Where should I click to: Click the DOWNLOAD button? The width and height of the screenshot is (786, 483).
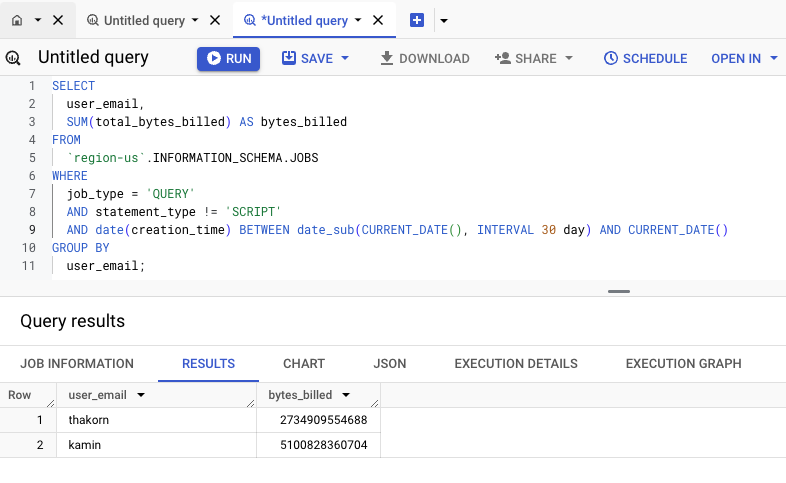[x=425, y=59]
